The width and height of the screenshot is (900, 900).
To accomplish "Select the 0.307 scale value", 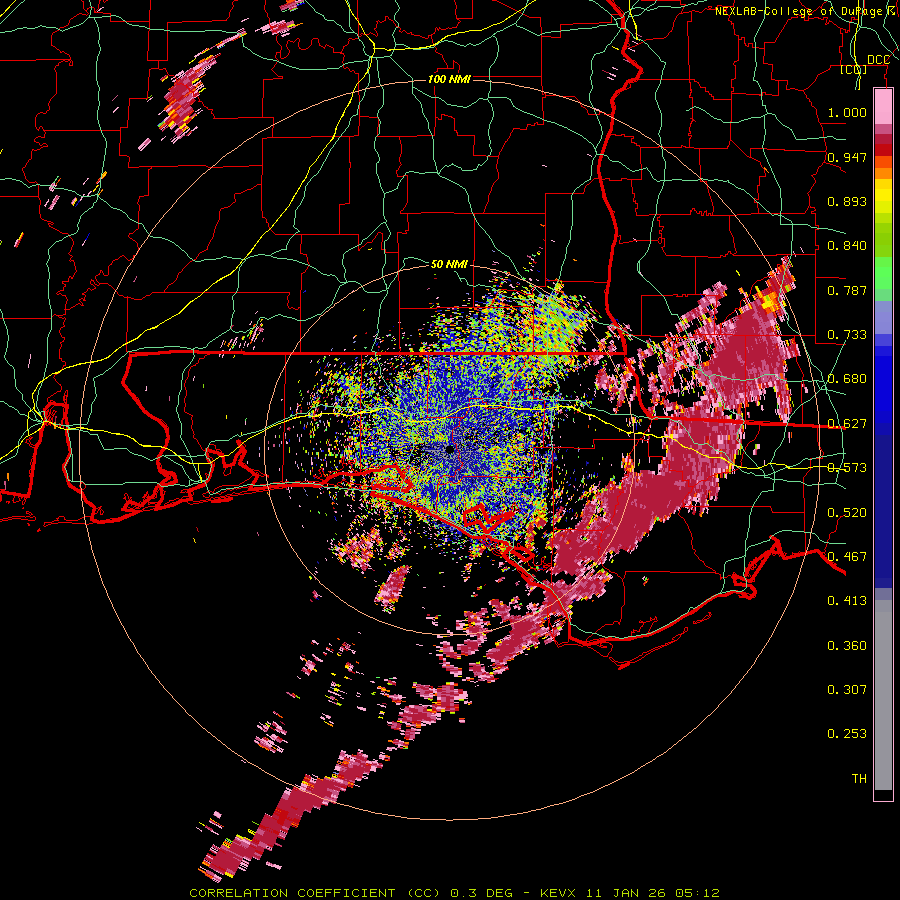I will point(847,690).
